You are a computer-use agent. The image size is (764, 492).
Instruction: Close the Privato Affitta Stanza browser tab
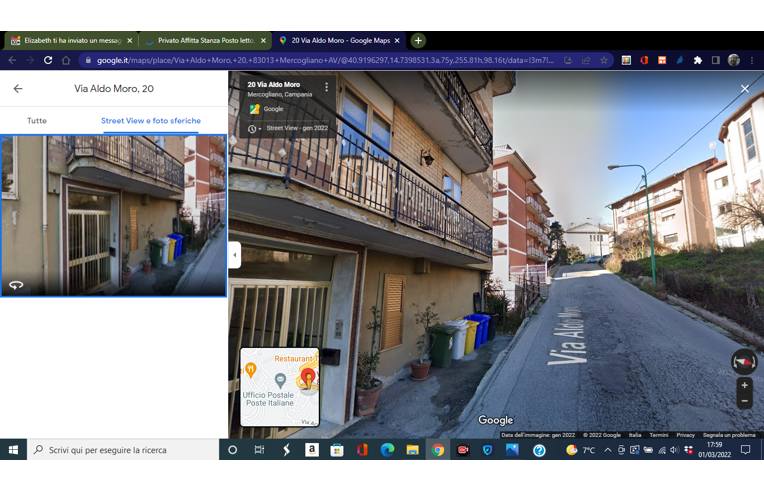click(263, 41)
